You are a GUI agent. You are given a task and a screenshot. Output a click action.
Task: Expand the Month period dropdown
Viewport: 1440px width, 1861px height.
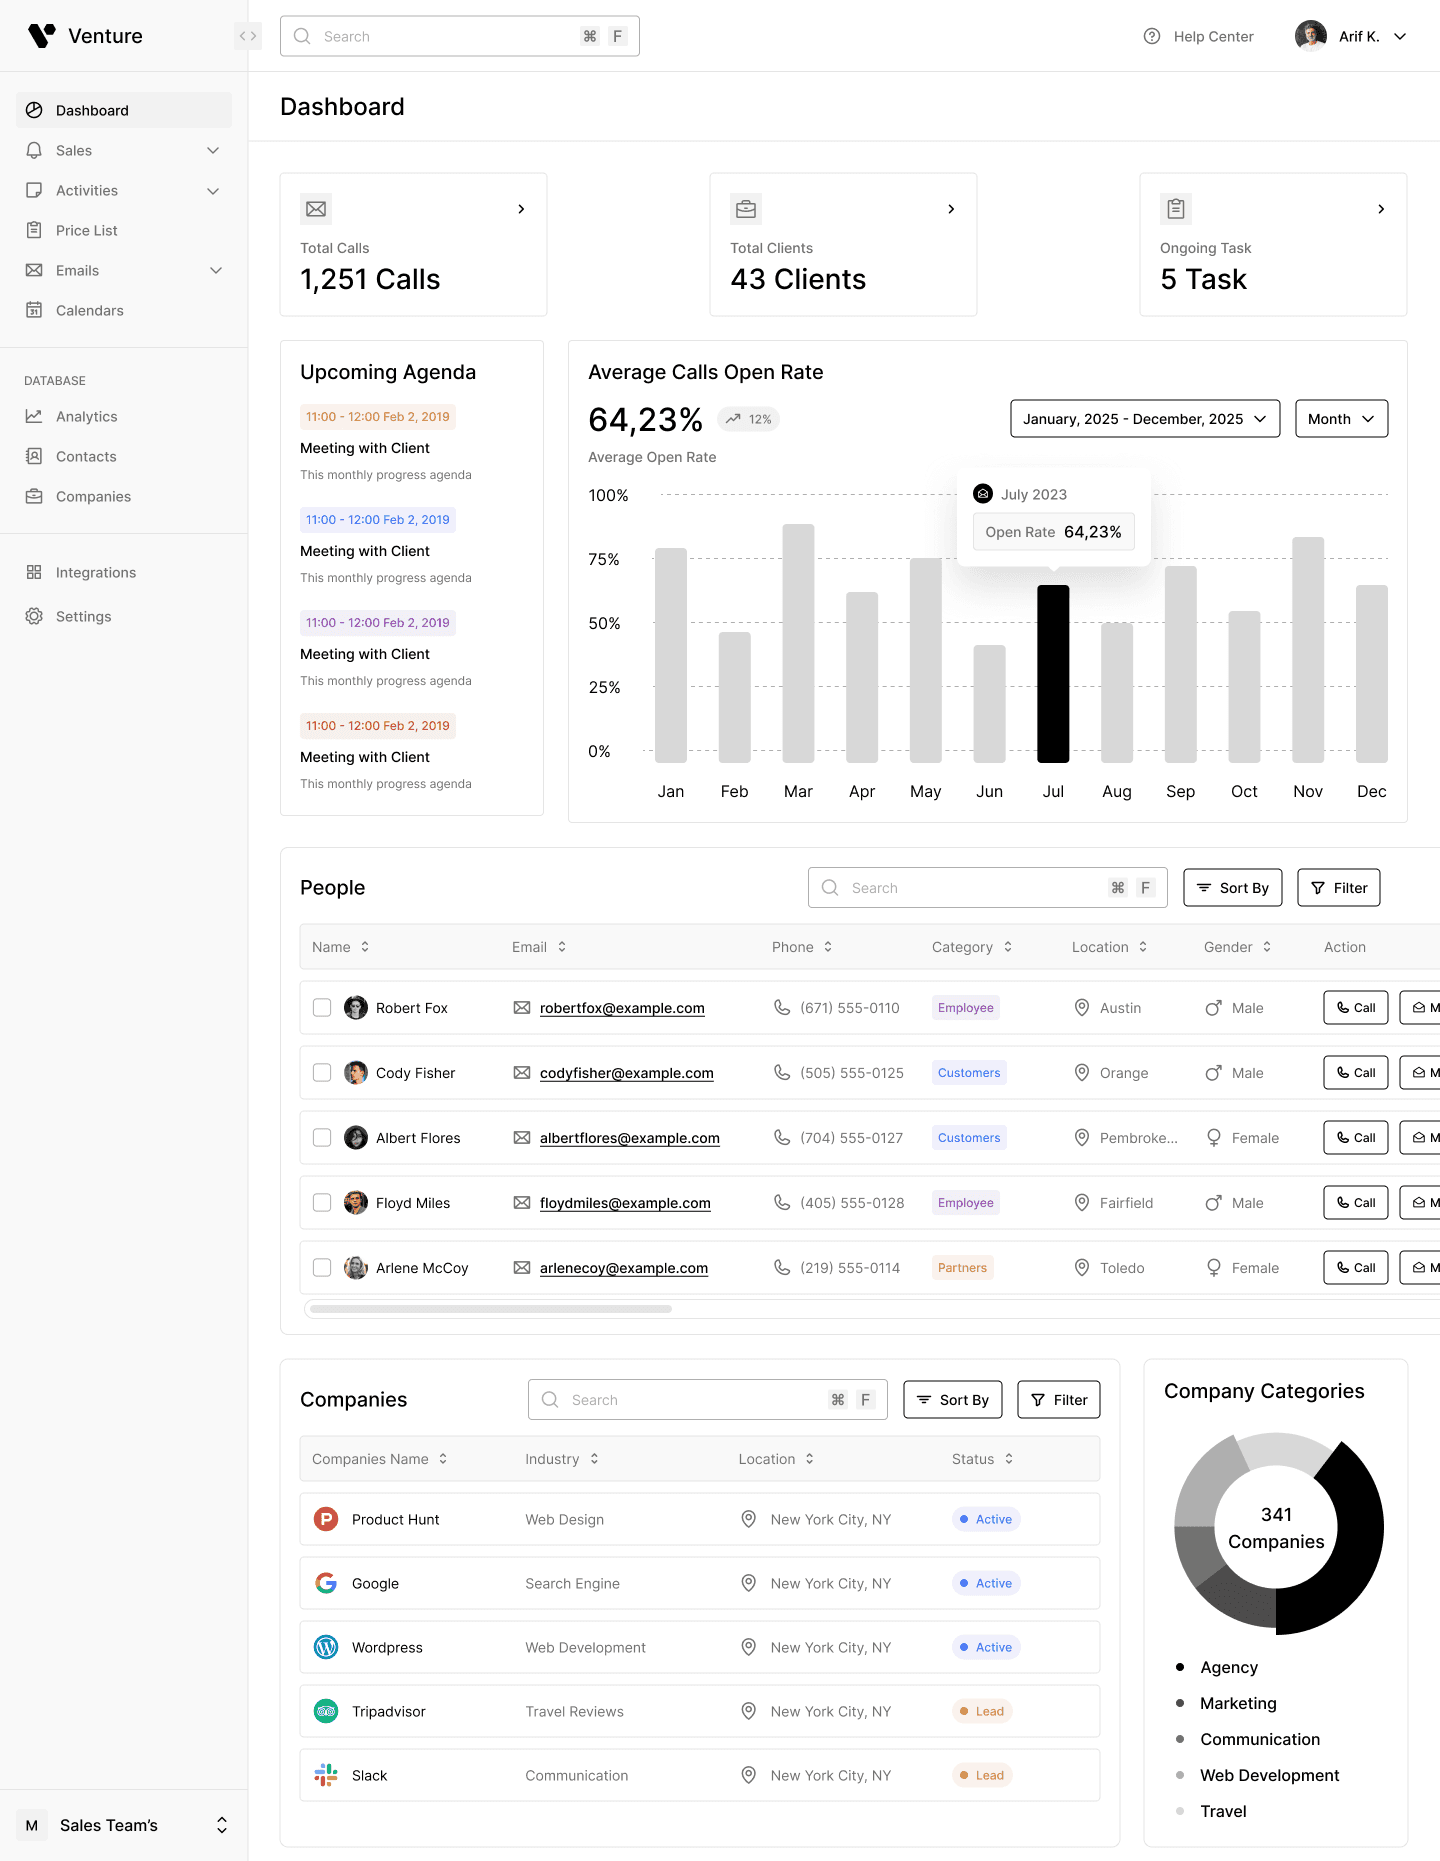(1341, 419)
